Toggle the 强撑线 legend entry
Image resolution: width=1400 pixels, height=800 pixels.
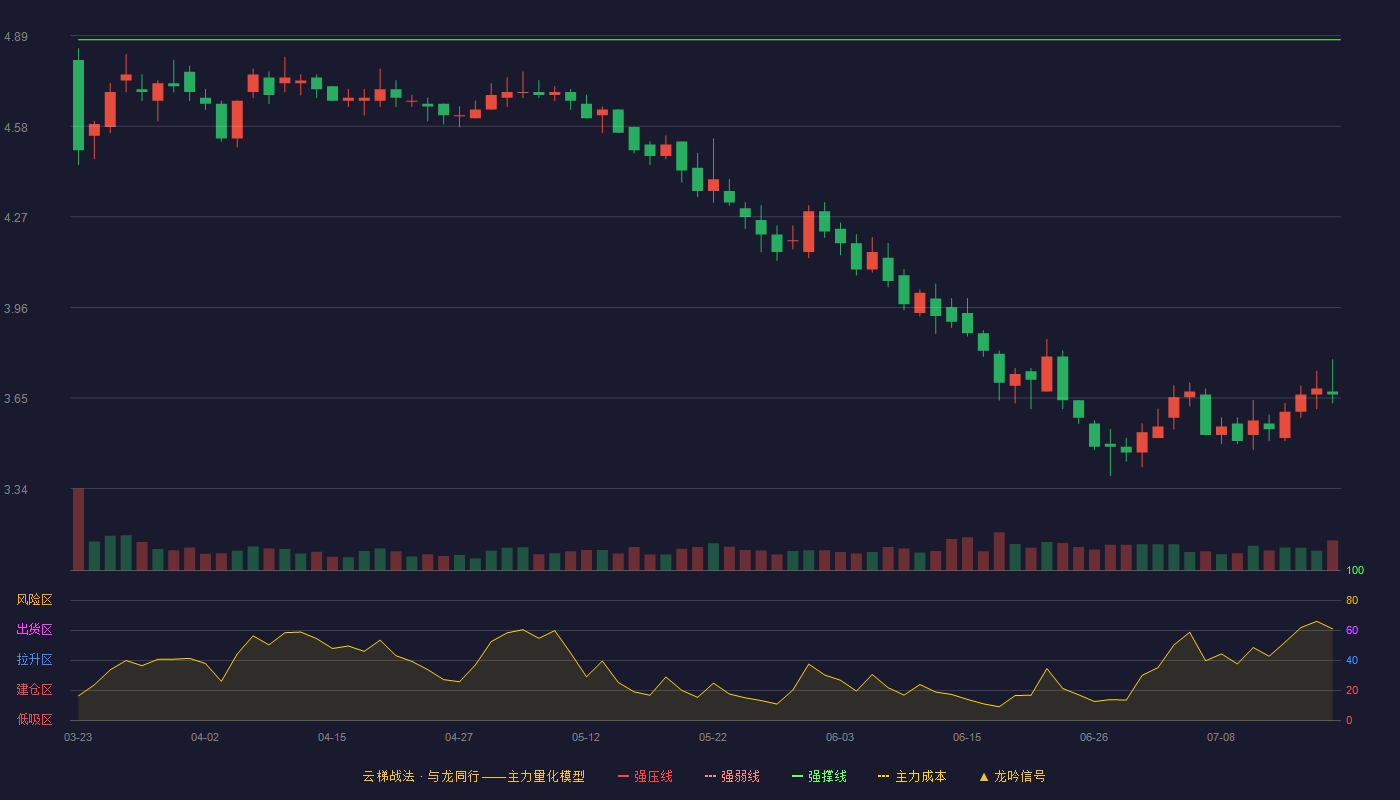(x=819, y=776)
